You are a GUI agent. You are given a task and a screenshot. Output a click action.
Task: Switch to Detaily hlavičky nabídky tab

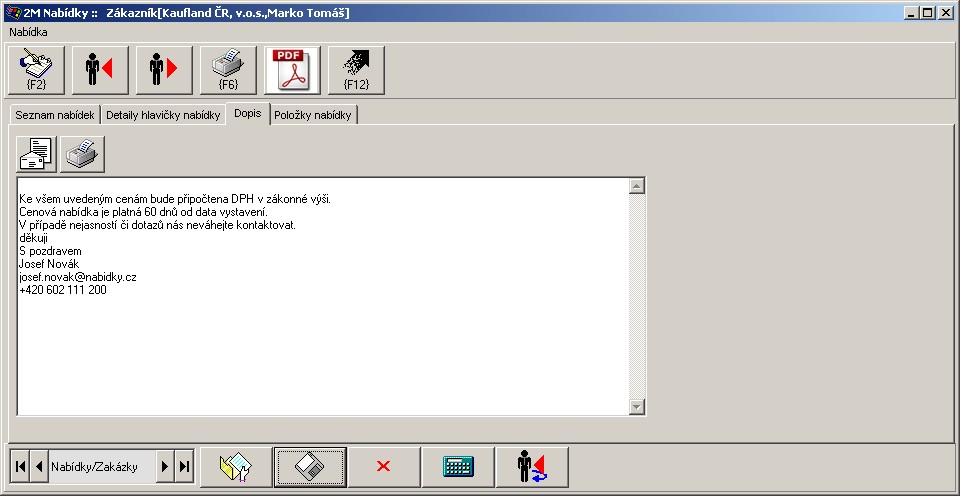point(163,115)
